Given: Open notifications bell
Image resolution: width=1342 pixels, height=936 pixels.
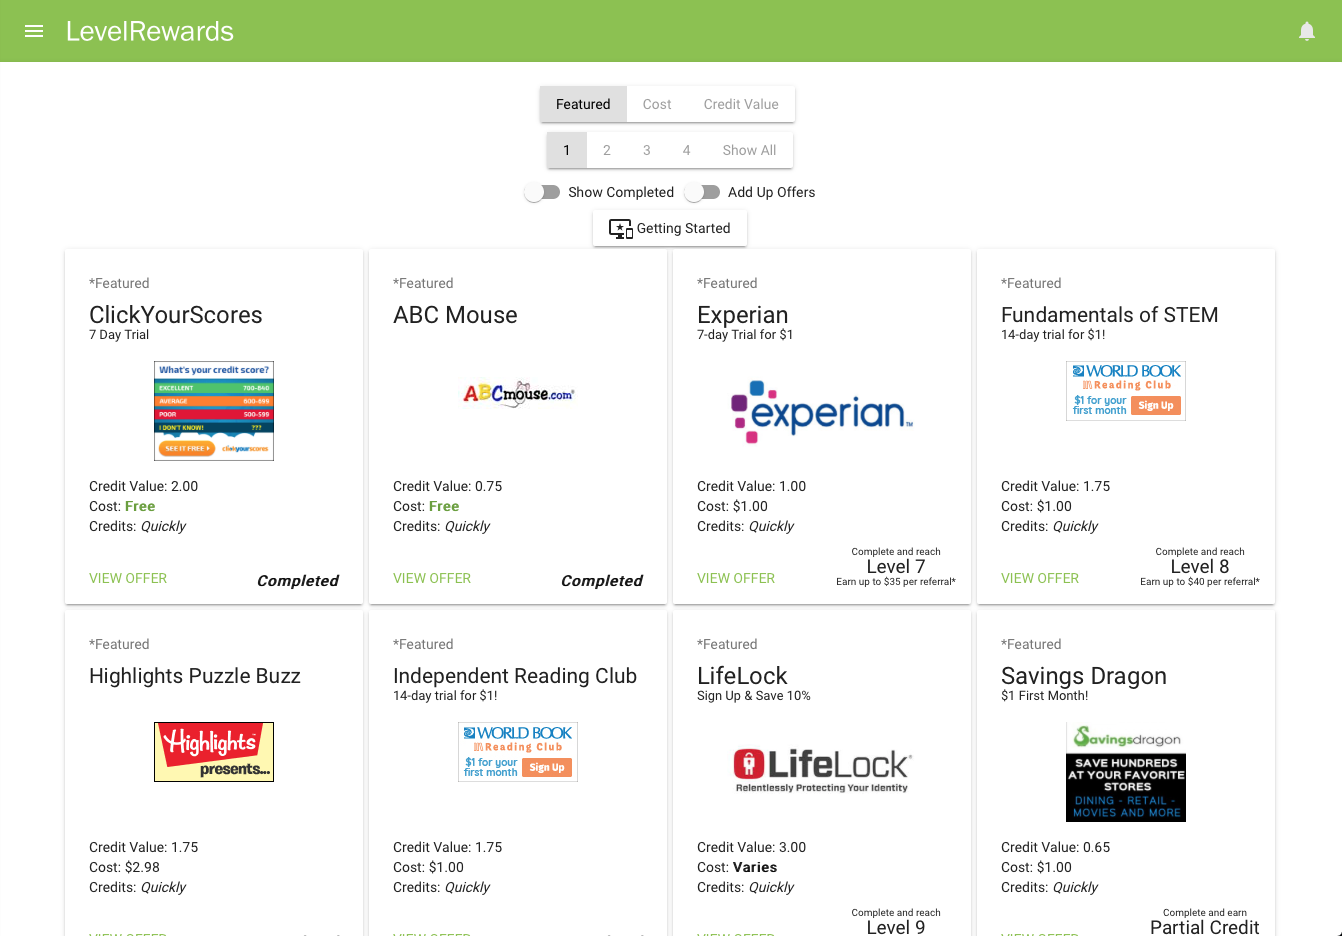Looking at the screenshot, I should [1307, 31].
